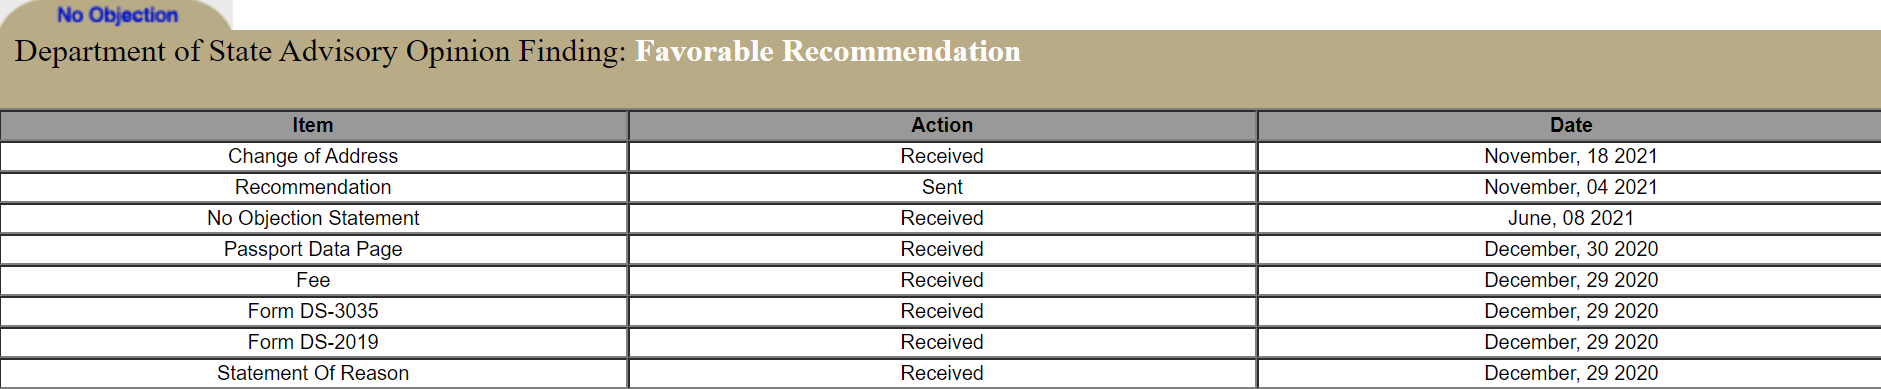Select the Item column header

click(313, 125)
